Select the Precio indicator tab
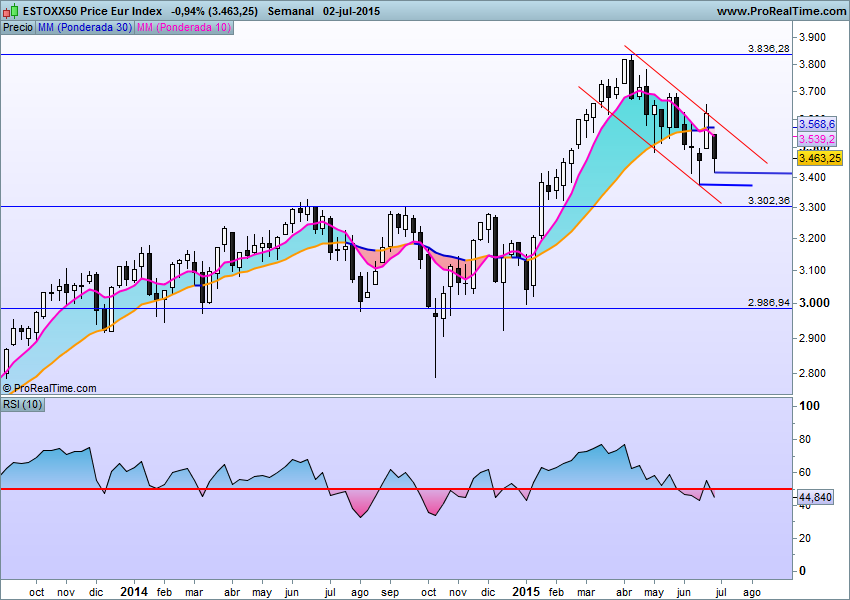The image size is (850, 600). (x=17, y=28)
